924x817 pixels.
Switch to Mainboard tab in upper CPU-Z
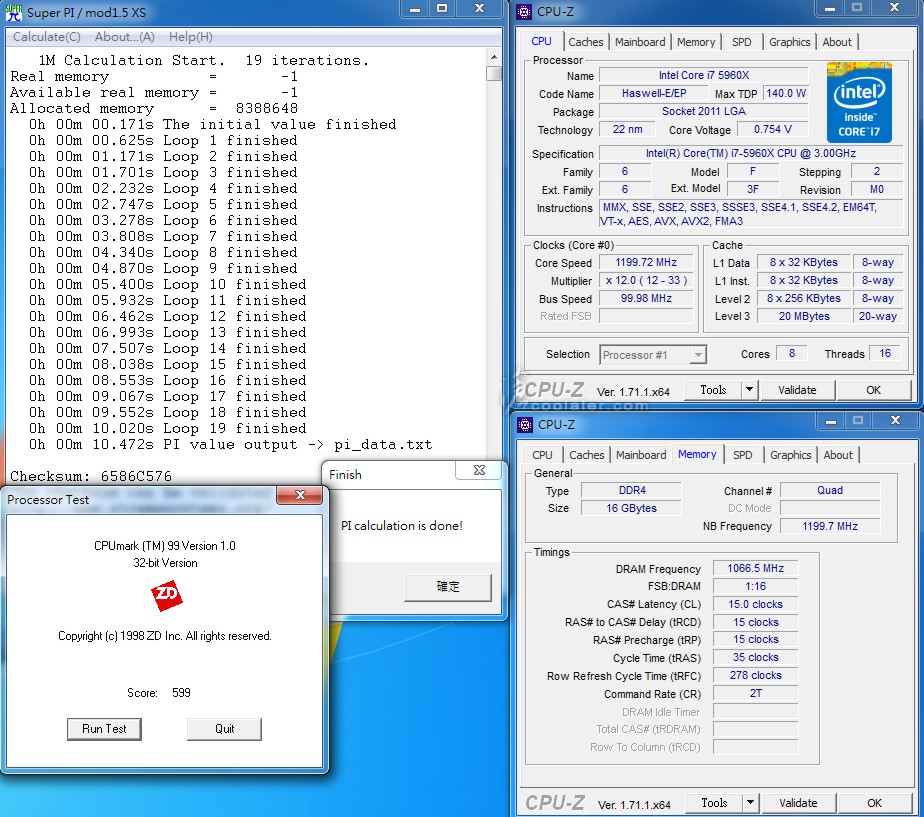pos(640,42)
